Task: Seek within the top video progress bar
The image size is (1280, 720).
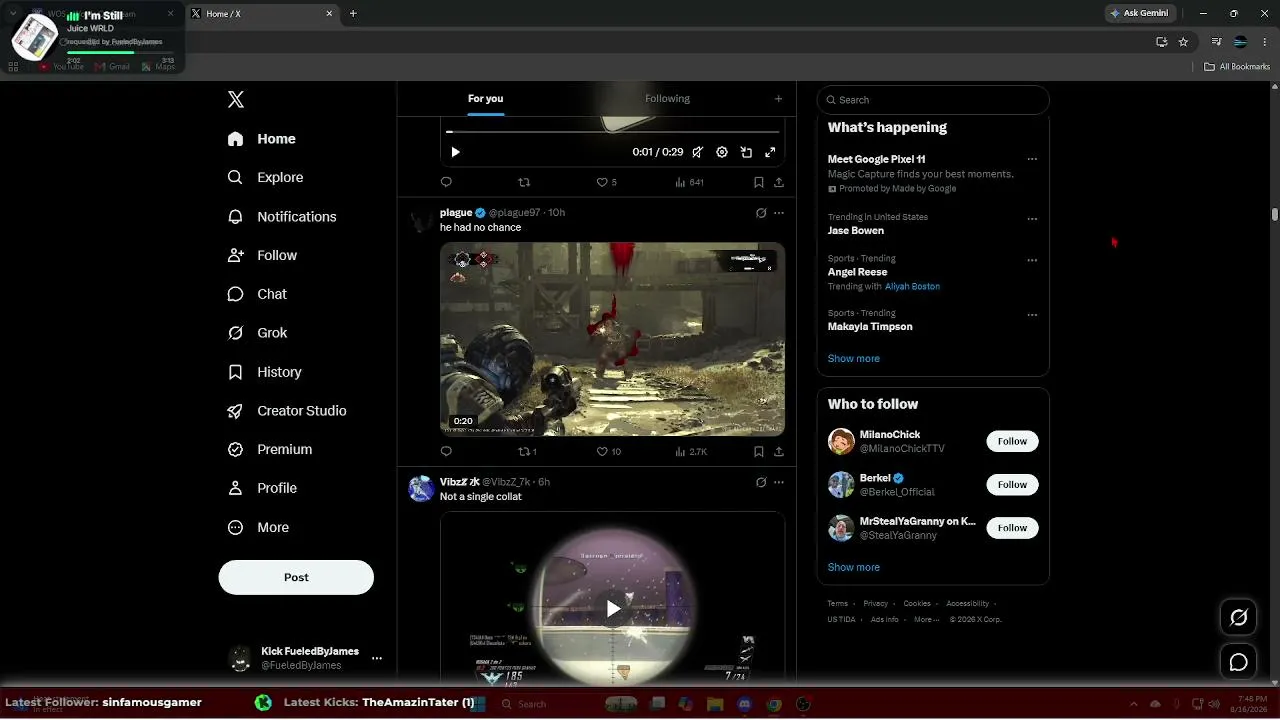Action: tap(612, 132)
